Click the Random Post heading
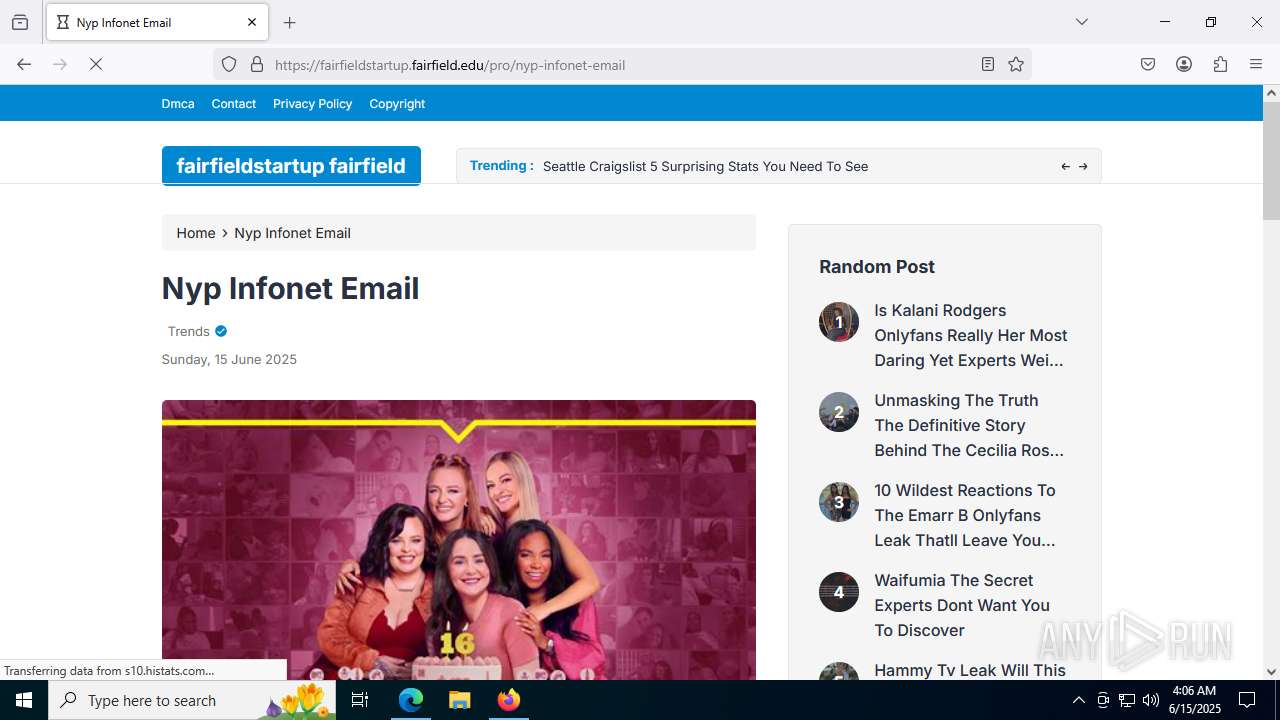The height and width of the screenshot is (720, 1280). tap(877, 267)
